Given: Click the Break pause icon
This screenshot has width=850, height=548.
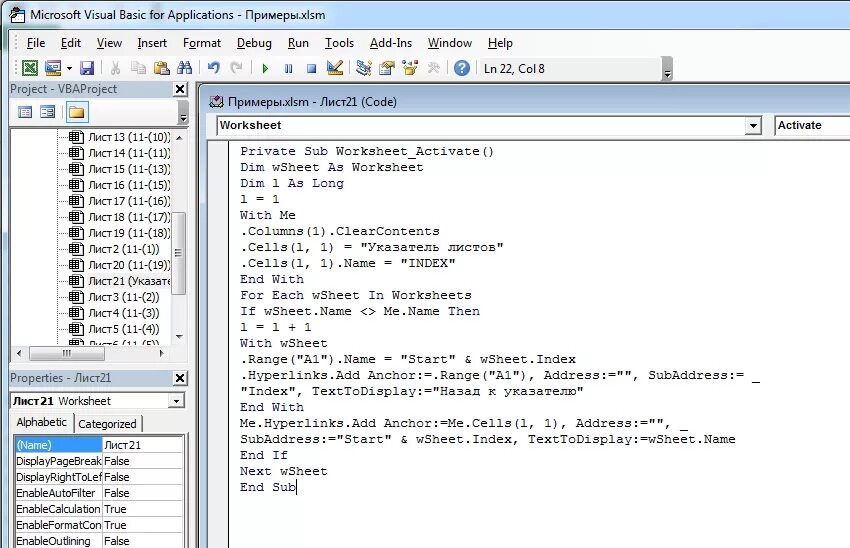Looking at the screenshot, I should [x=288, y=69].
